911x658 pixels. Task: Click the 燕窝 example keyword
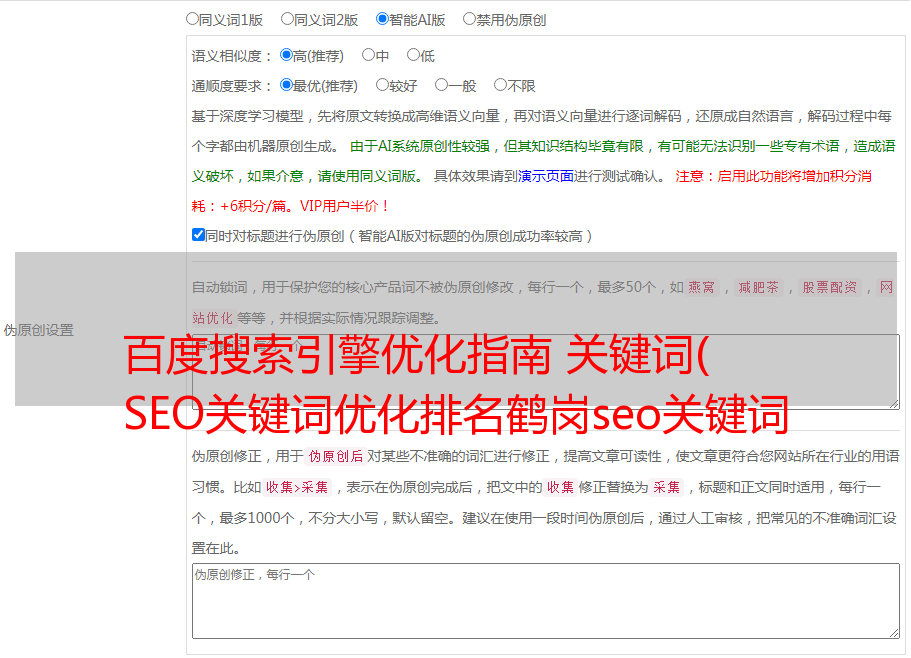[701, 287]
